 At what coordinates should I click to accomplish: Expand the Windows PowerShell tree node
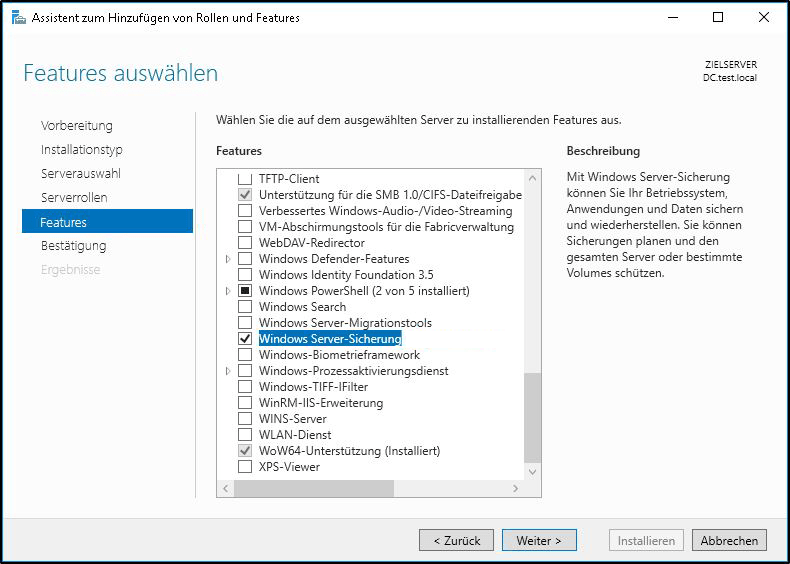click(228, 291)
